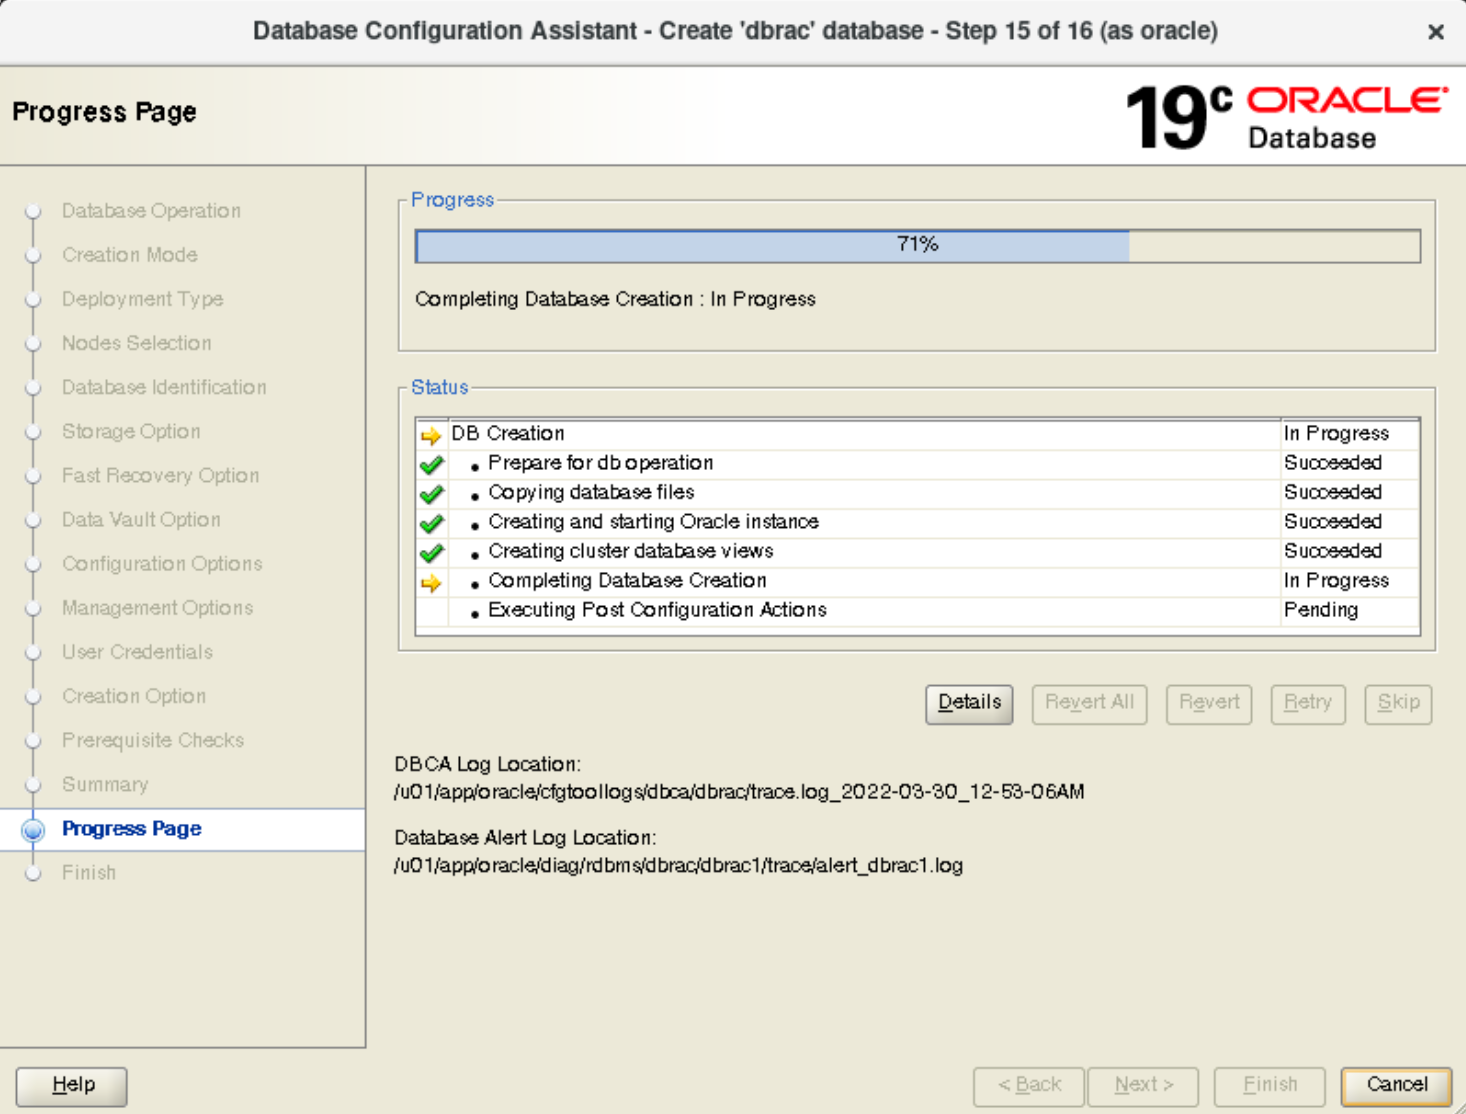Click green checkmark next to Prepare for db operation

(x=432, y=464)
